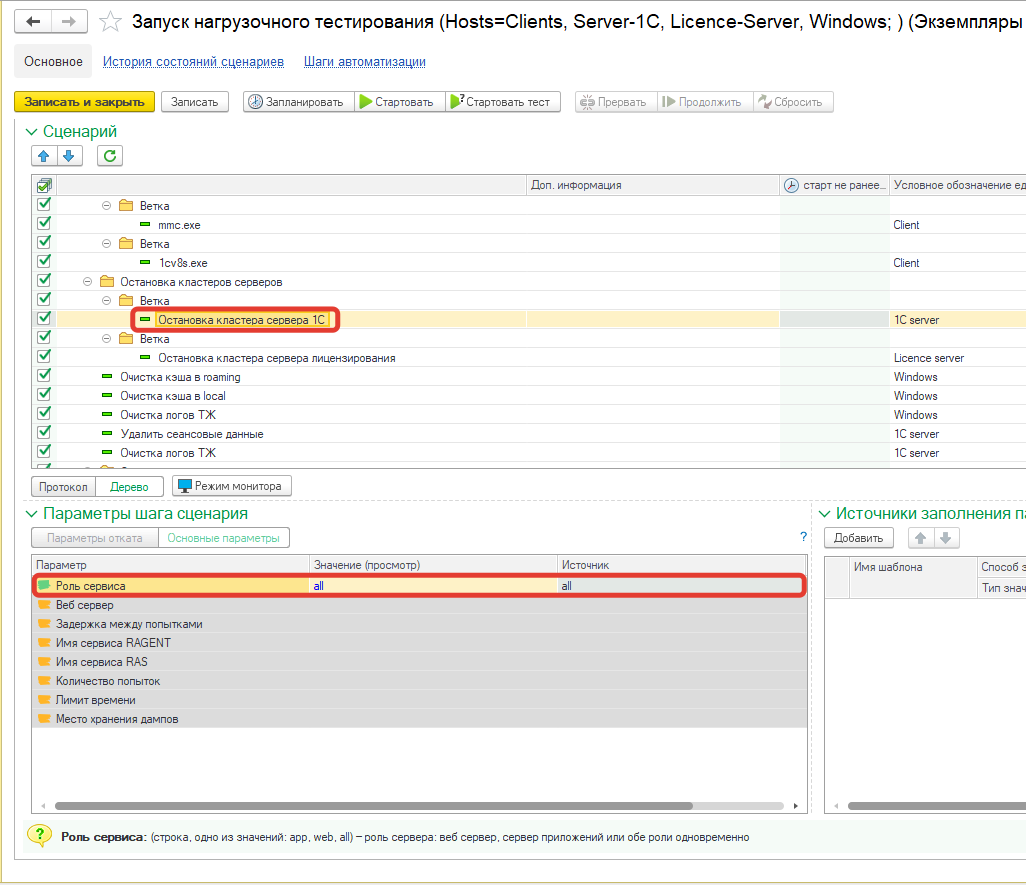Image resolution: width=1026 pixels, height=885 pixels.
Task: Refresh the scenario tree with green icon
Action: coord(110,155)
